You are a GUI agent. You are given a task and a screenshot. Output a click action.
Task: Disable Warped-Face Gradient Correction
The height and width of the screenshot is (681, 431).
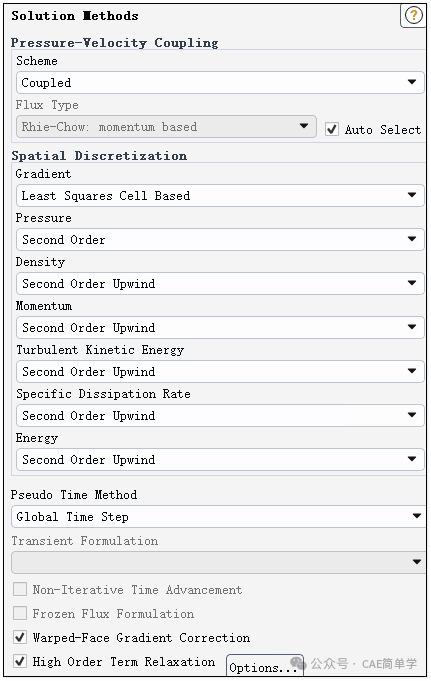20,638
